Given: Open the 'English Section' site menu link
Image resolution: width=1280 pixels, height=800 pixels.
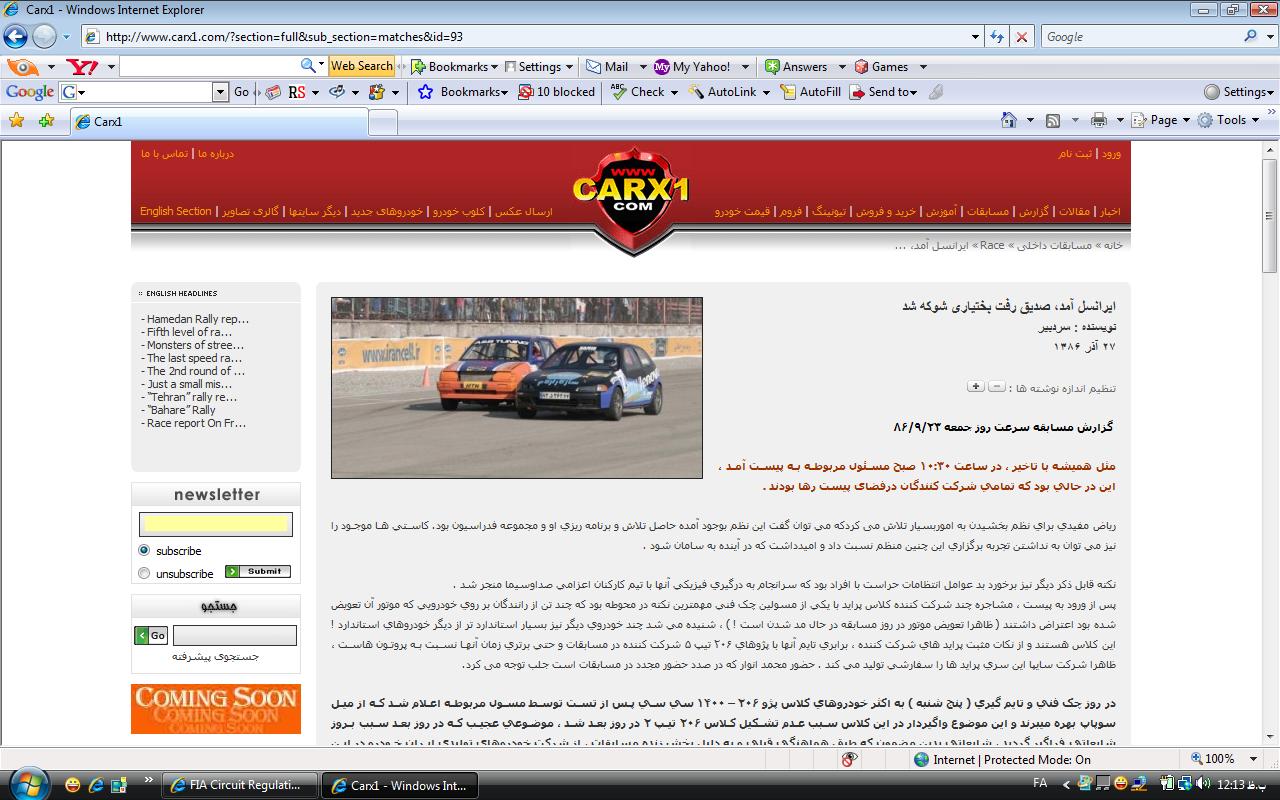Looking at the screenshot, I should coord(176,212).
